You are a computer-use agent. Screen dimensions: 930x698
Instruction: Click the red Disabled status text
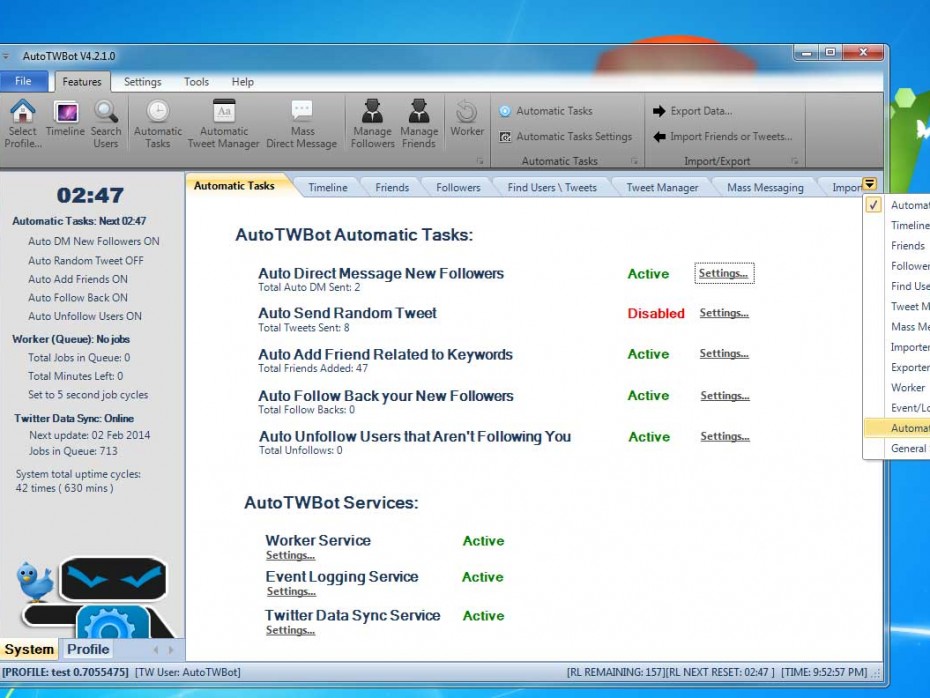click(656, 313)
